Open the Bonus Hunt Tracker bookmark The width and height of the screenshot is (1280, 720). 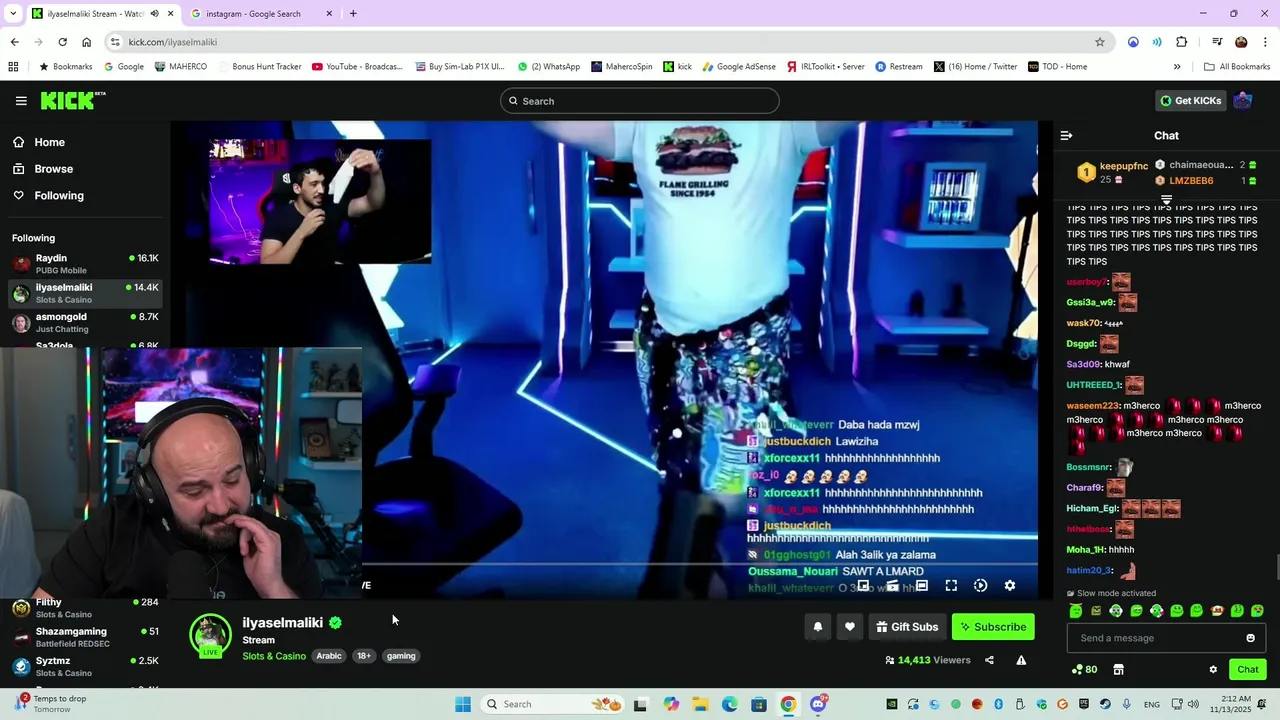(260, 67)
